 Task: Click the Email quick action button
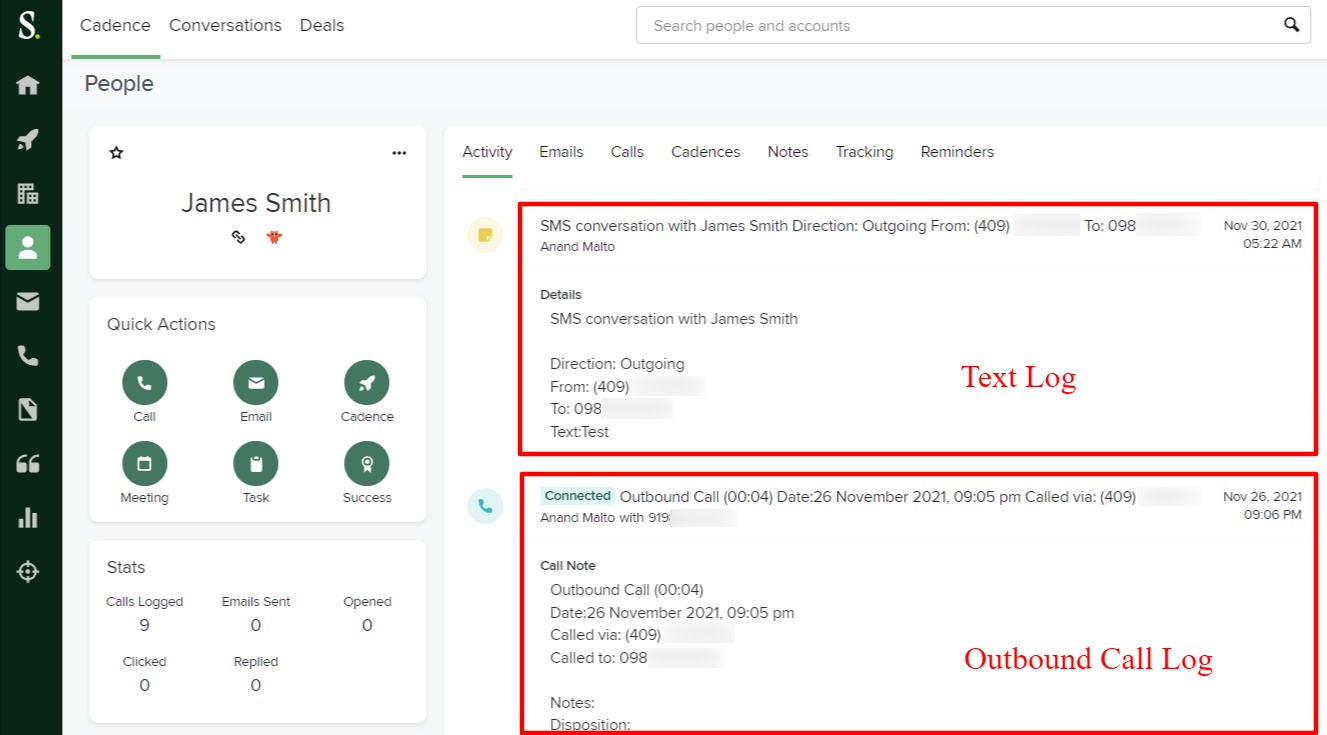(x=256, y=383)
